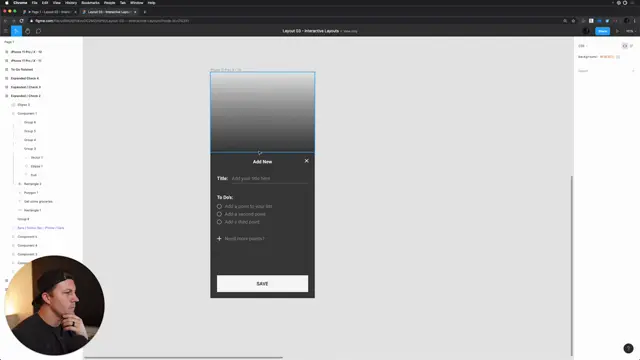Open the Bookmarks menu
The image size is (640, 360).
[x=90, y=3]
